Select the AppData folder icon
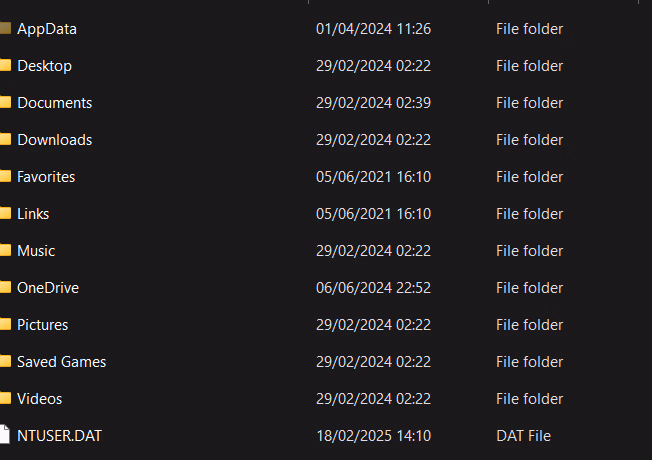652x460 pixels. click(5, 28)
